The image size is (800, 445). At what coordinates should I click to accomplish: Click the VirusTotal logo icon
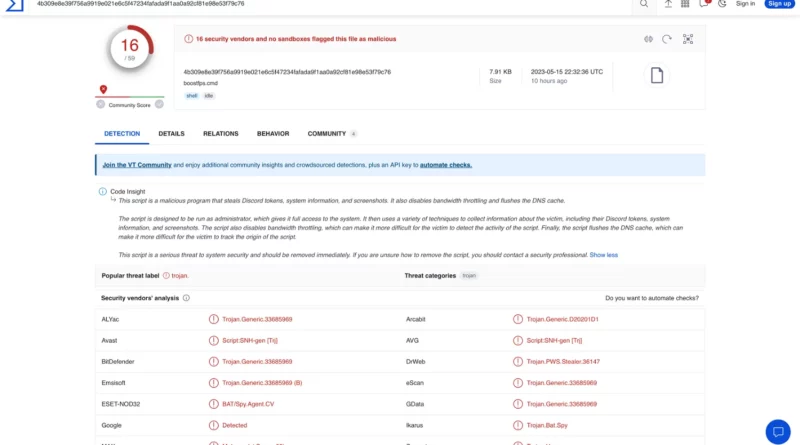(x=14, y=5)
